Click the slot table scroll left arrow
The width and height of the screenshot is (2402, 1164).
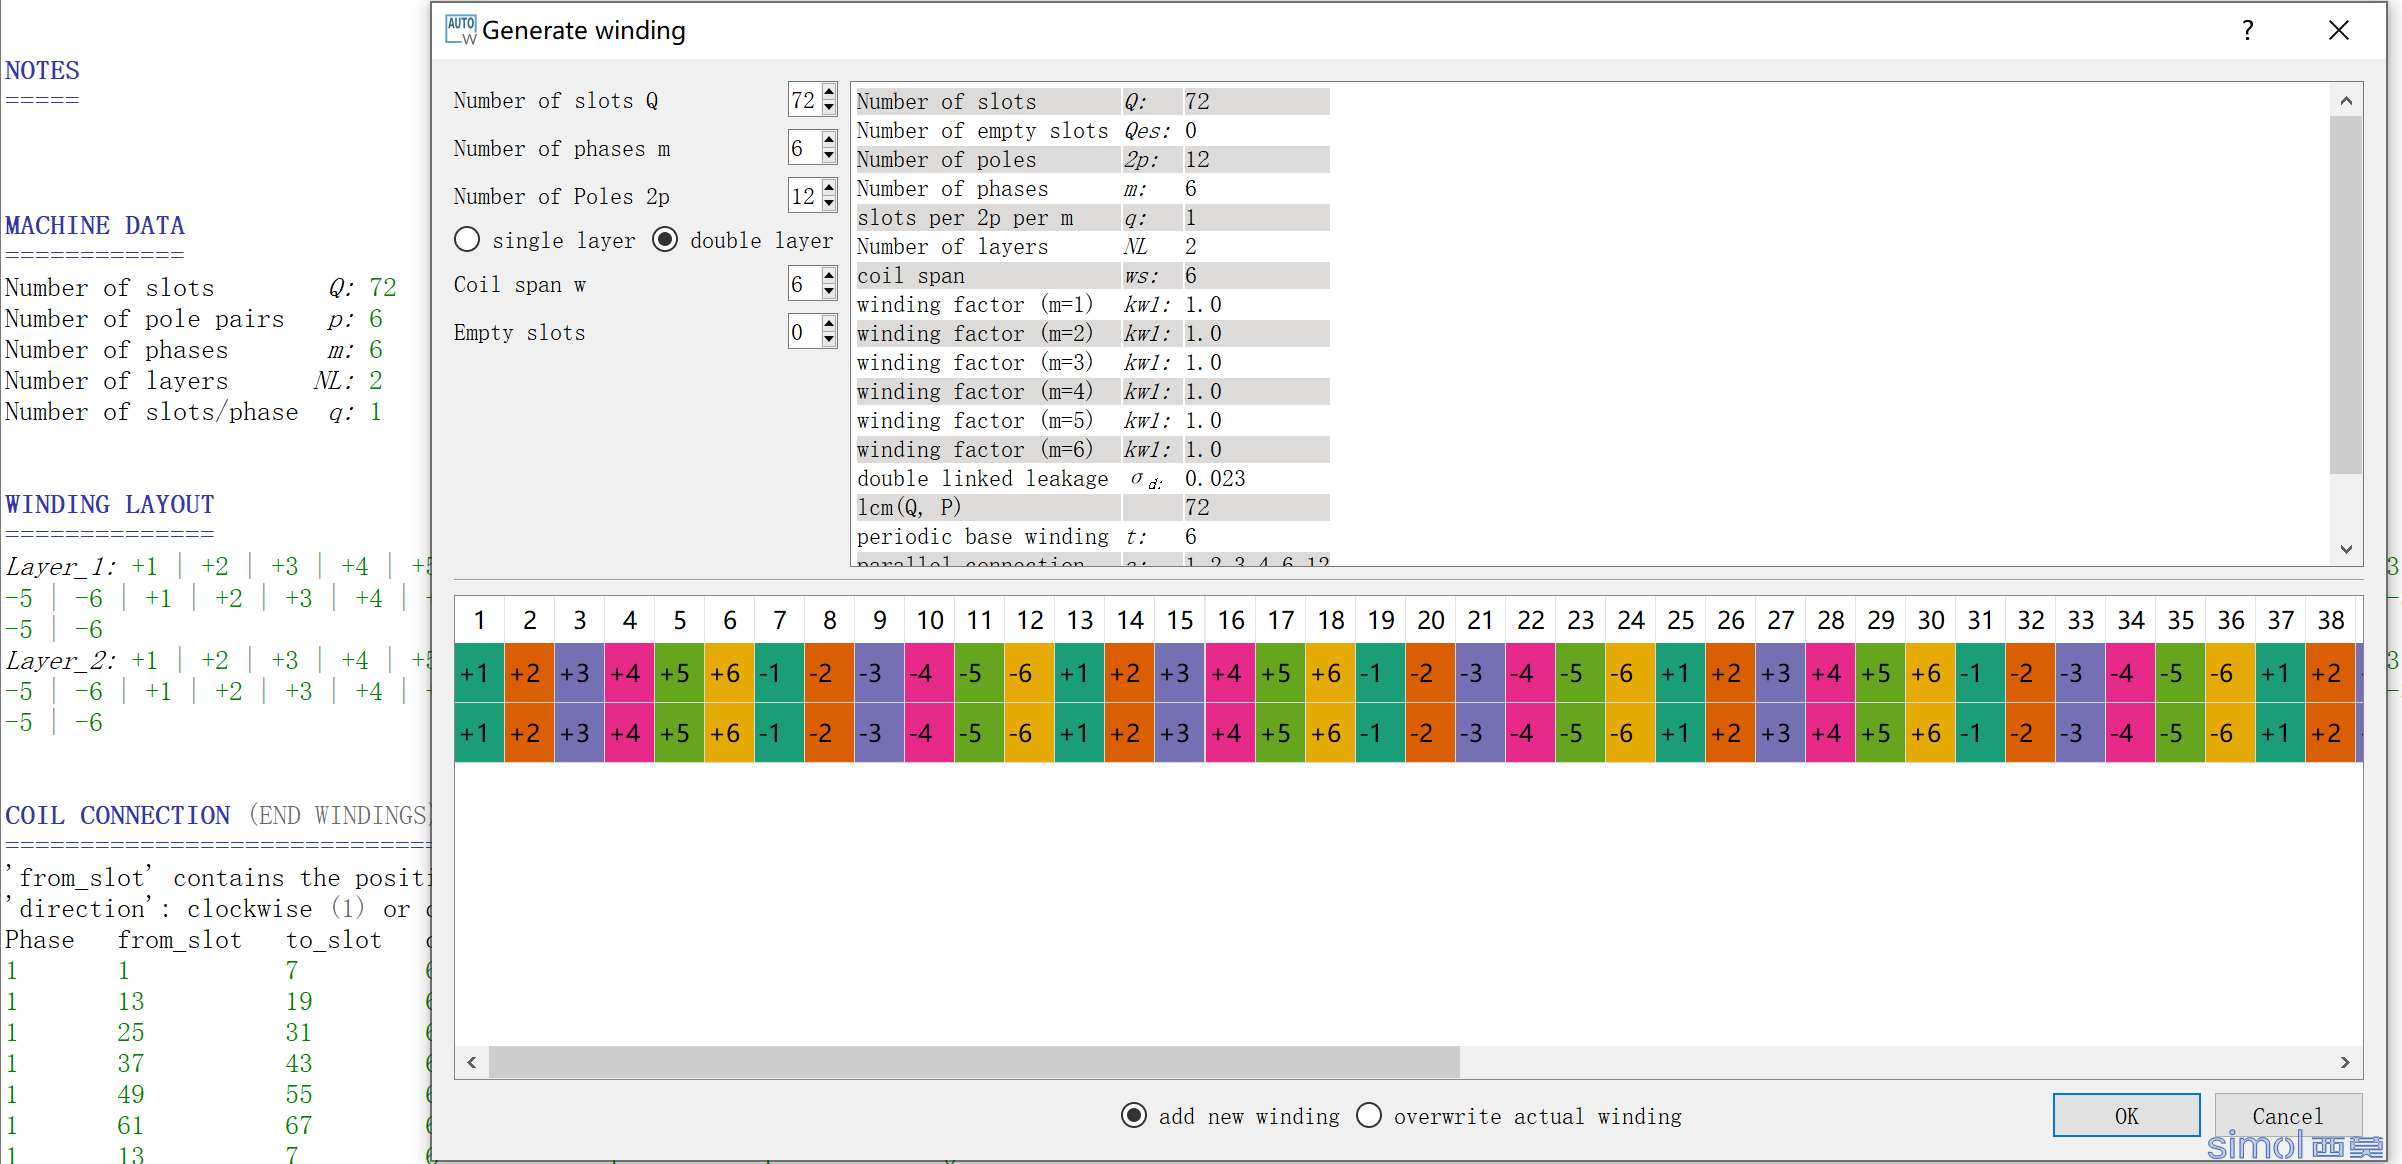(x=471, y=1062)
